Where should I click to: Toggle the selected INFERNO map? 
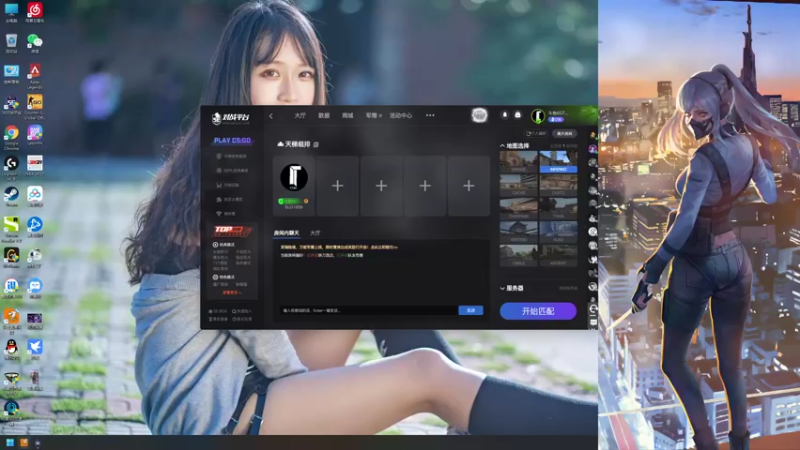[558, 162]
